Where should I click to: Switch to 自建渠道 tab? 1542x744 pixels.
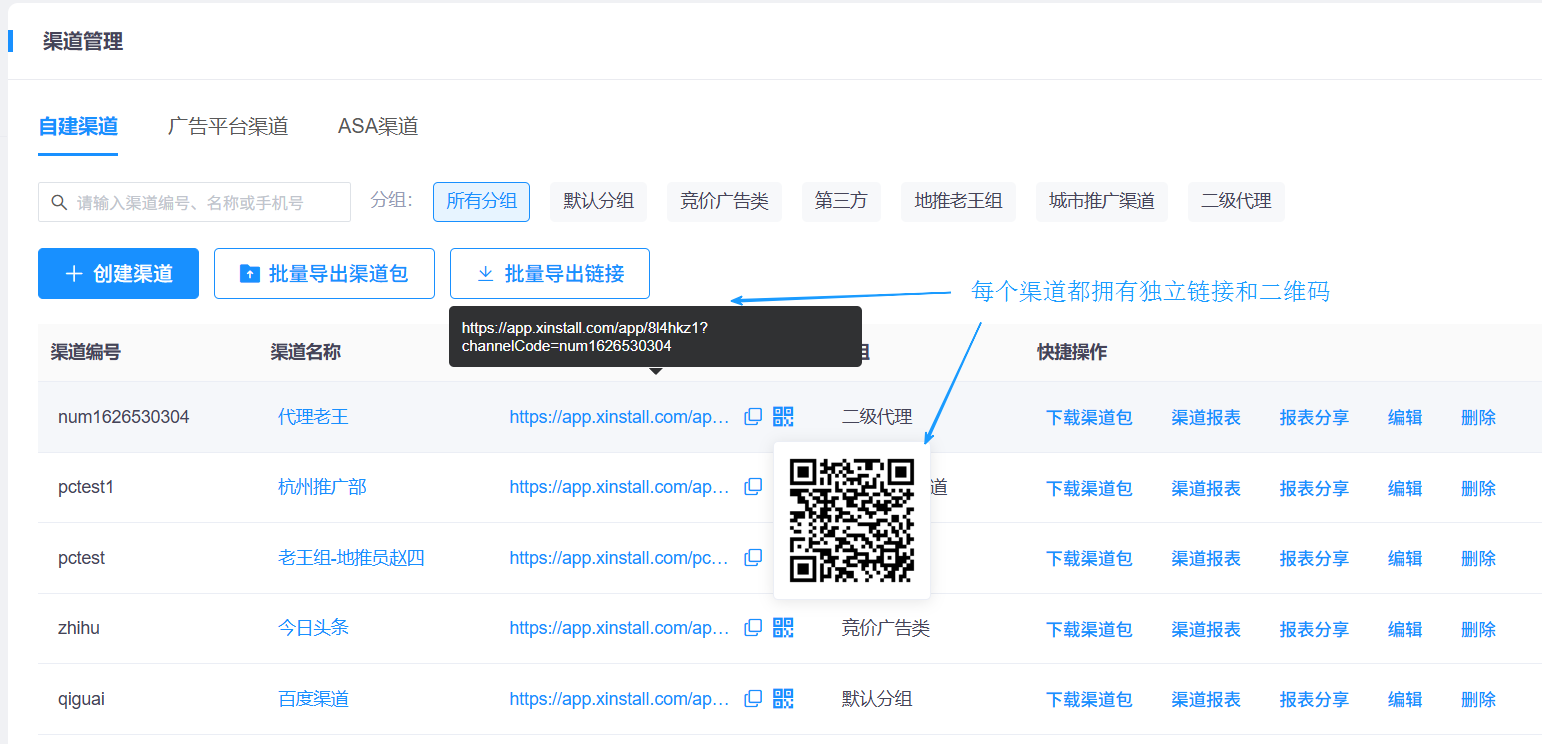(x=78, y=127)
